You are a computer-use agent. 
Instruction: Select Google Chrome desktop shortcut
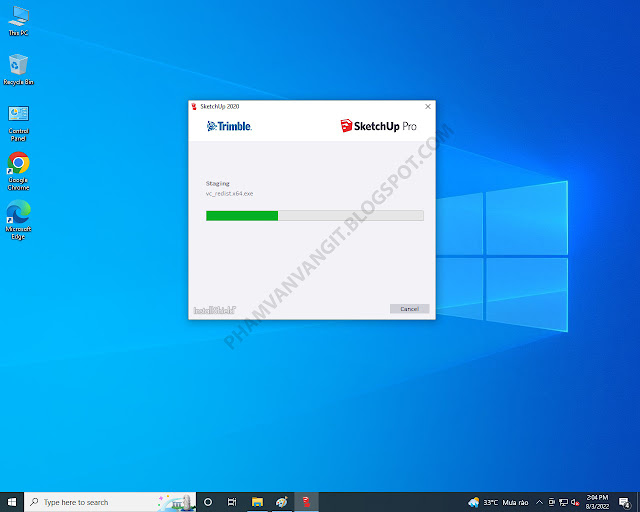coord(18,171)
